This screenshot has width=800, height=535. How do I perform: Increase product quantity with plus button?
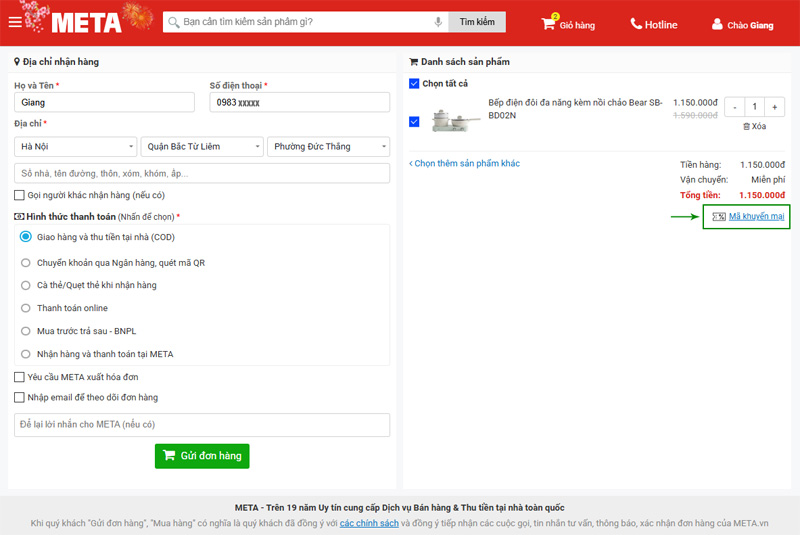(776, 107)
